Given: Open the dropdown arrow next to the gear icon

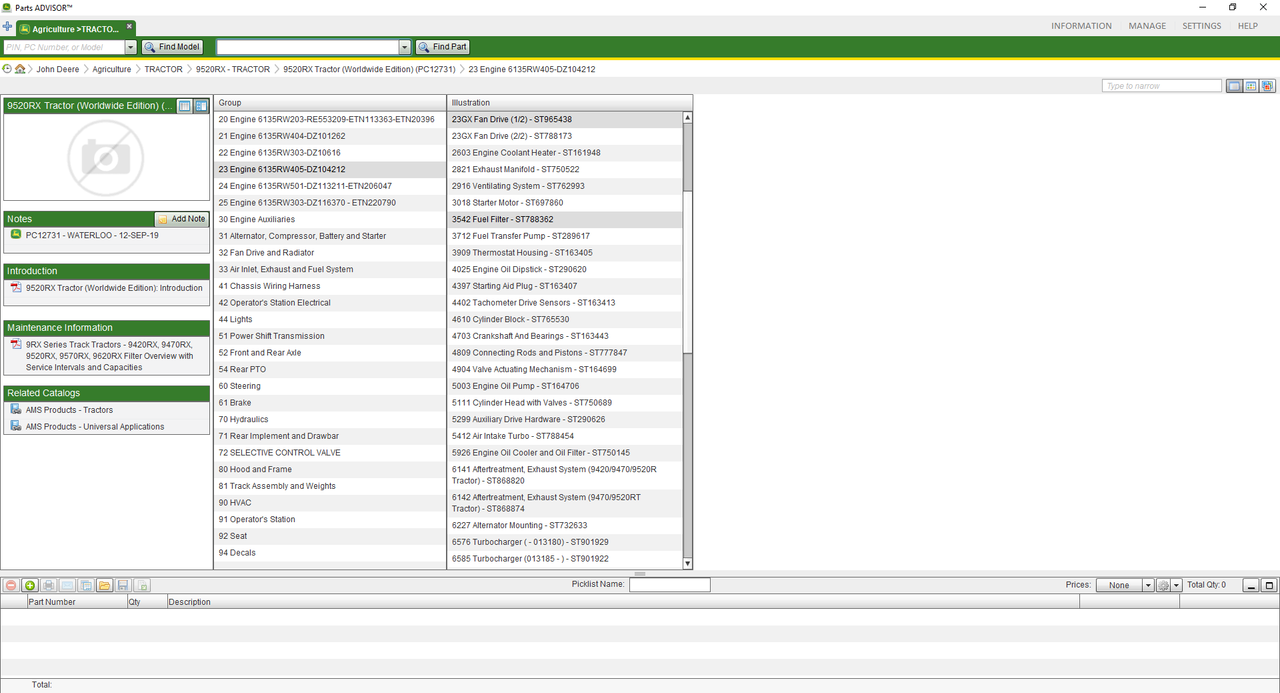Looking at the screenshot, I should (x=1176, y=585).
